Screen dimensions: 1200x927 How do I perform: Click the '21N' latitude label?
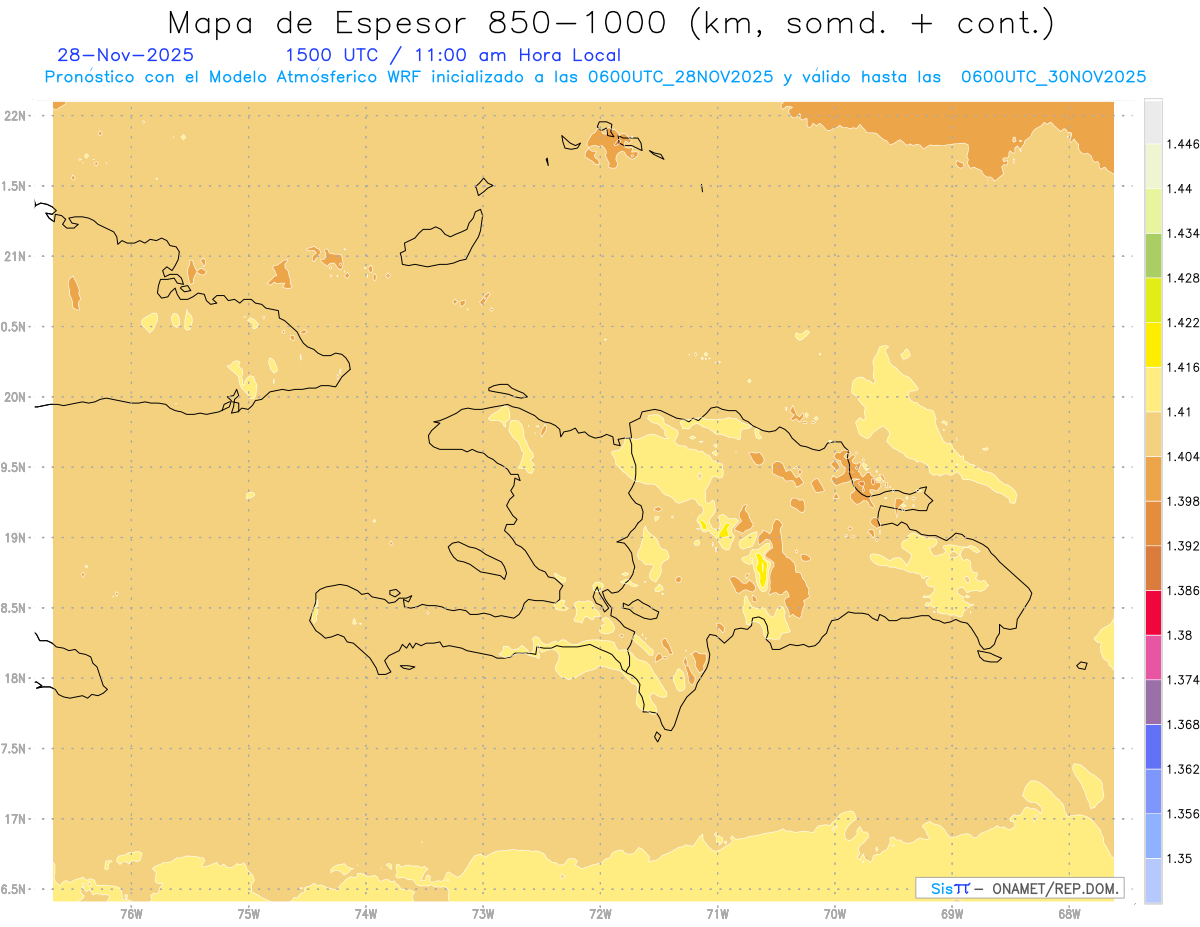[15, 256]
